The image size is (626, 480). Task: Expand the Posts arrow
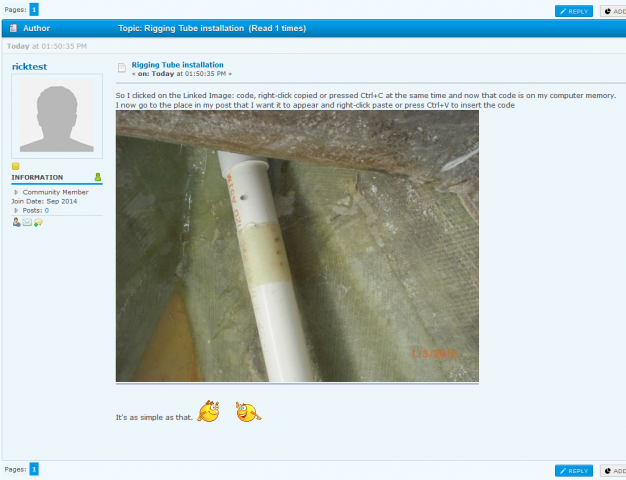(x=16, y=210)
